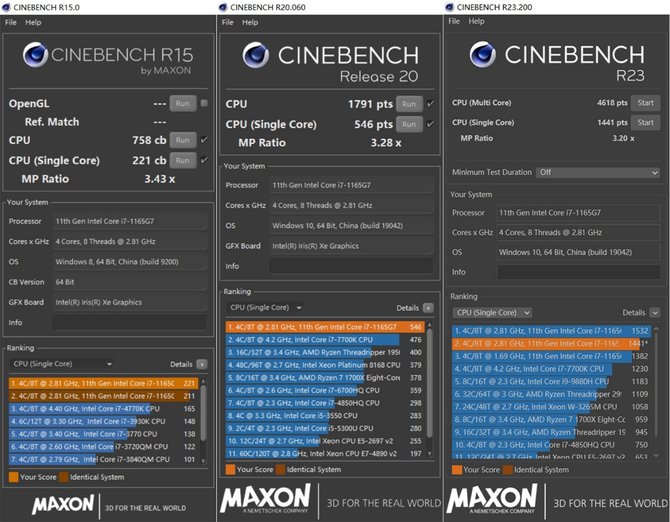
Task: Run the CPU (Single Core) test in R15
Action: pyautogui.click(x=183, y=160)
